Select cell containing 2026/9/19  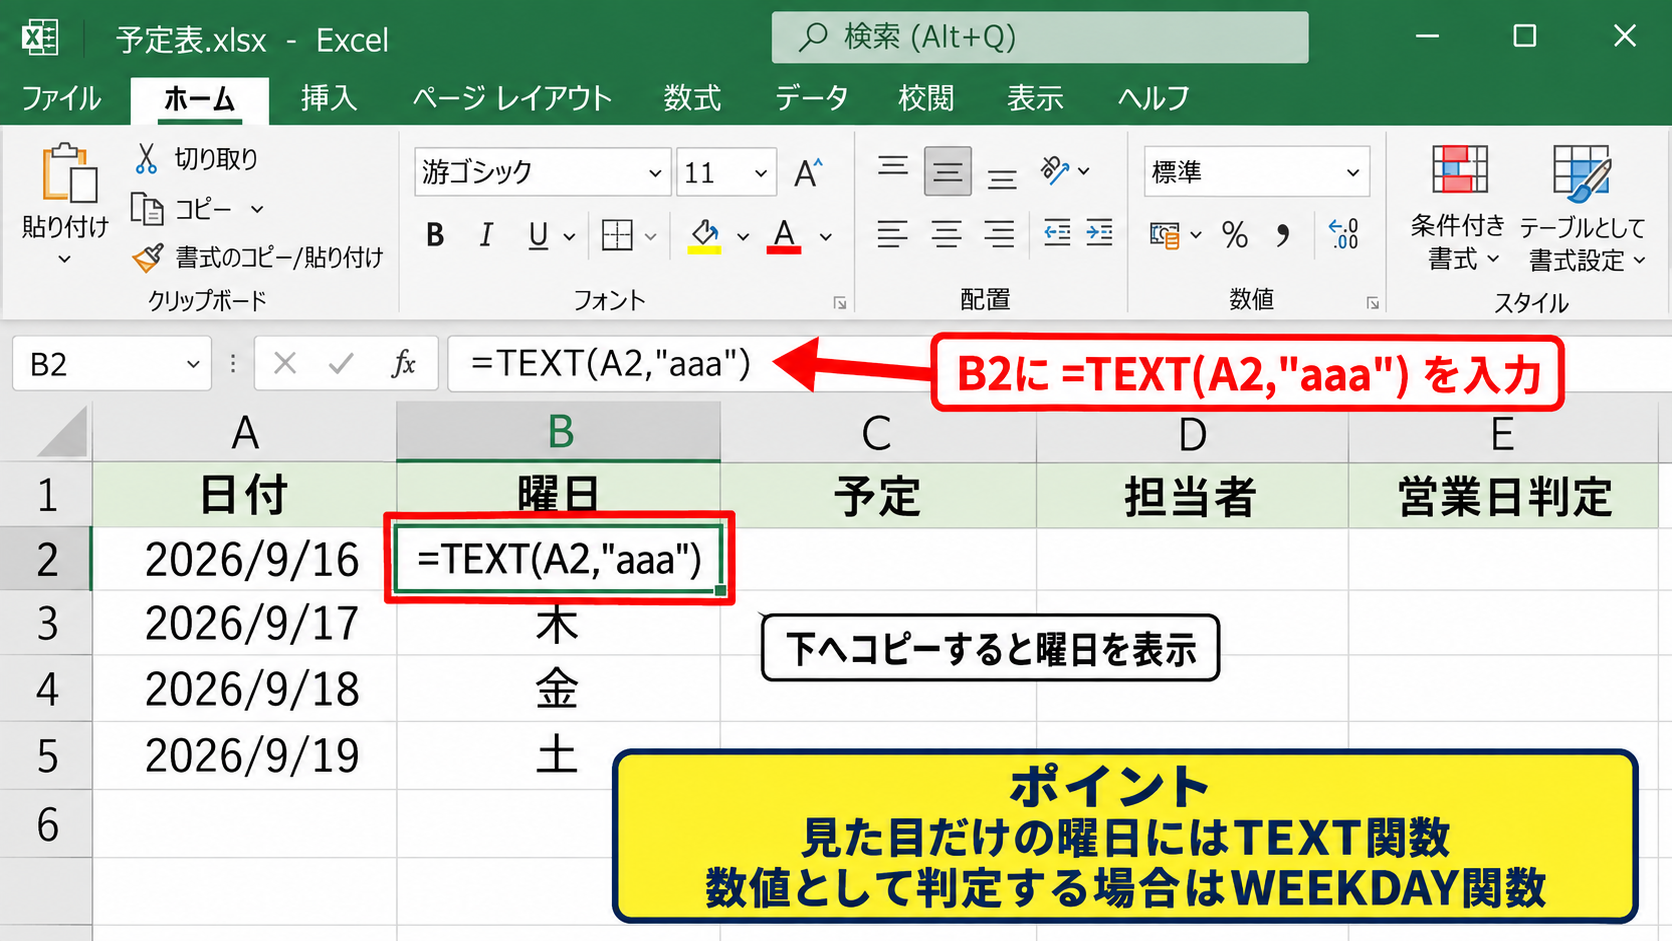coord(245,755)
